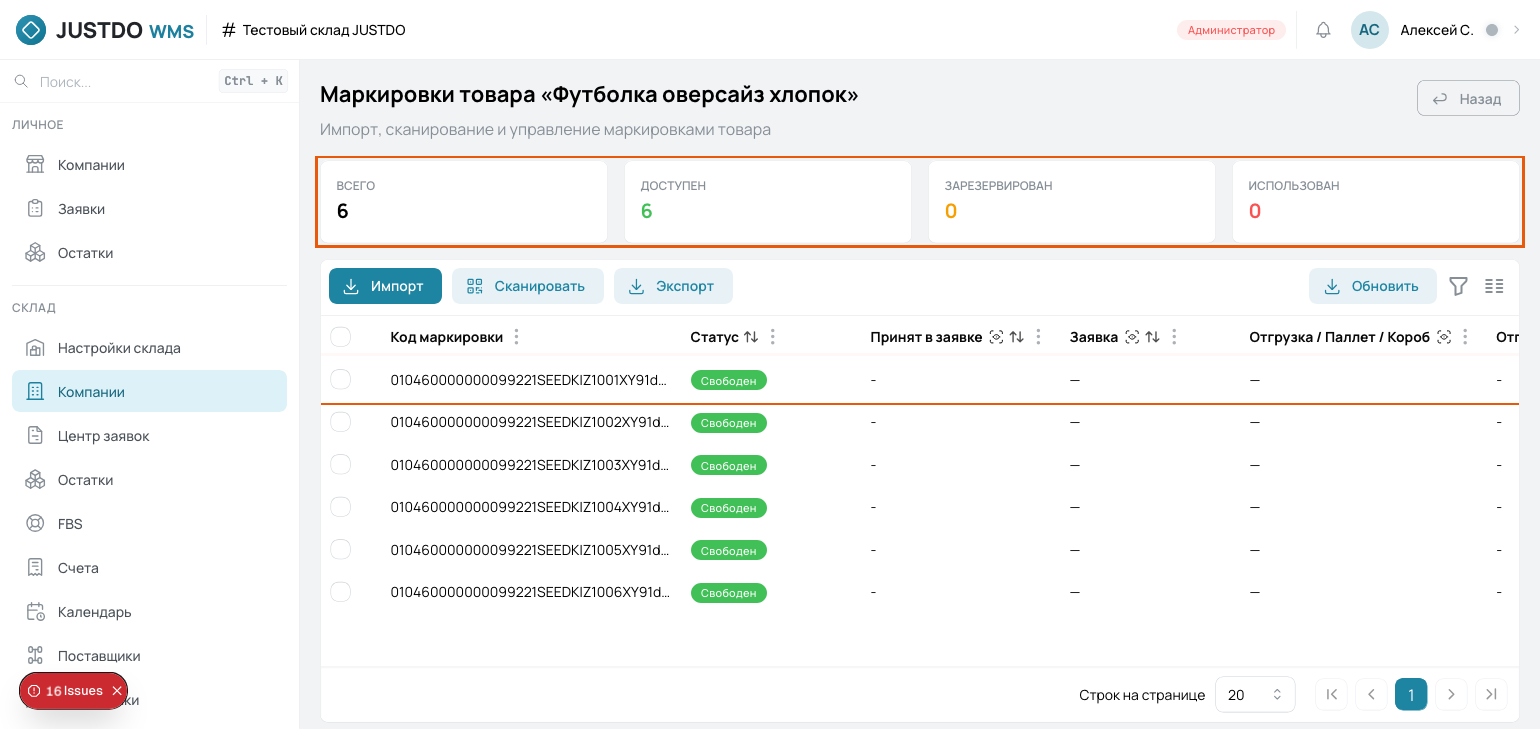The width and height of the screenshot is (1540, 729).
Task: Open the table filter funnel icon
Action: point(1458,286)
